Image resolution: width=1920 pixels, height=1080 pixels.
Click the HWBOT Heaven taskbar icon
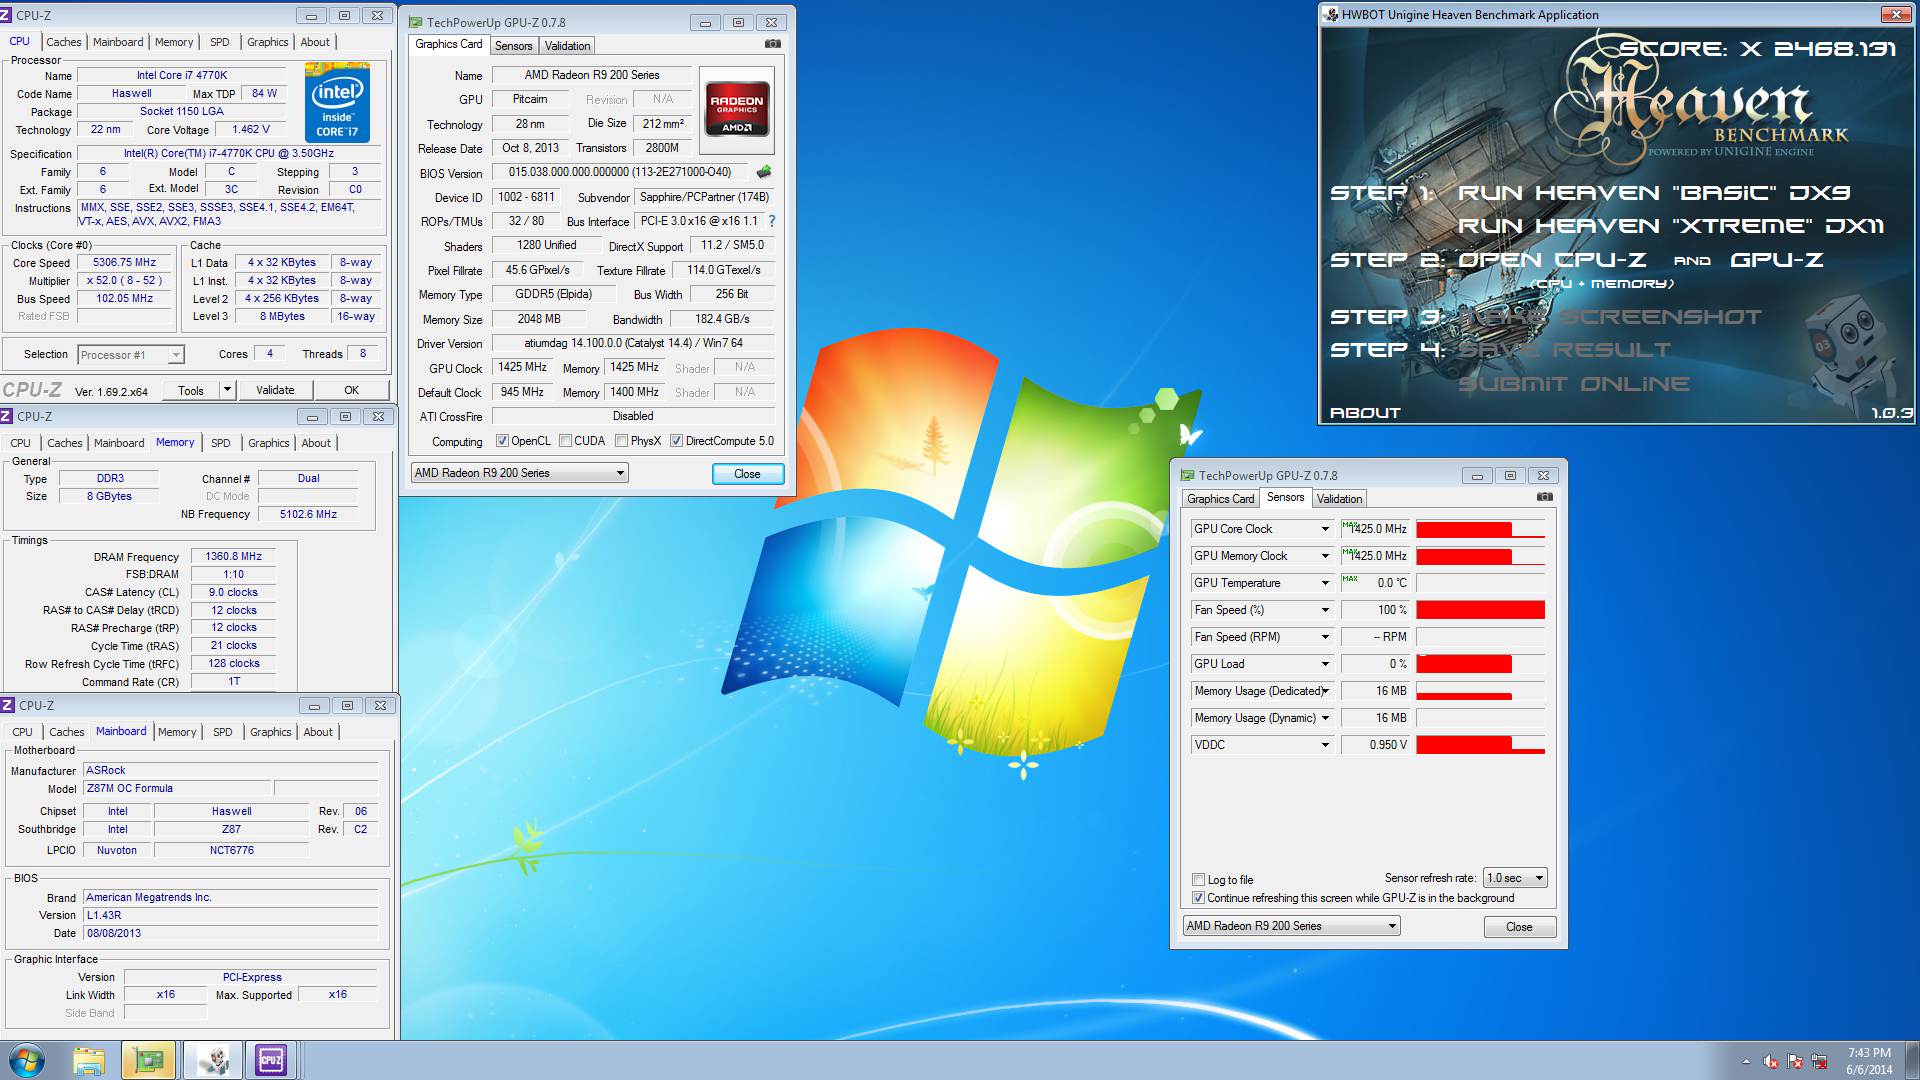click(x=211, y=1060)
